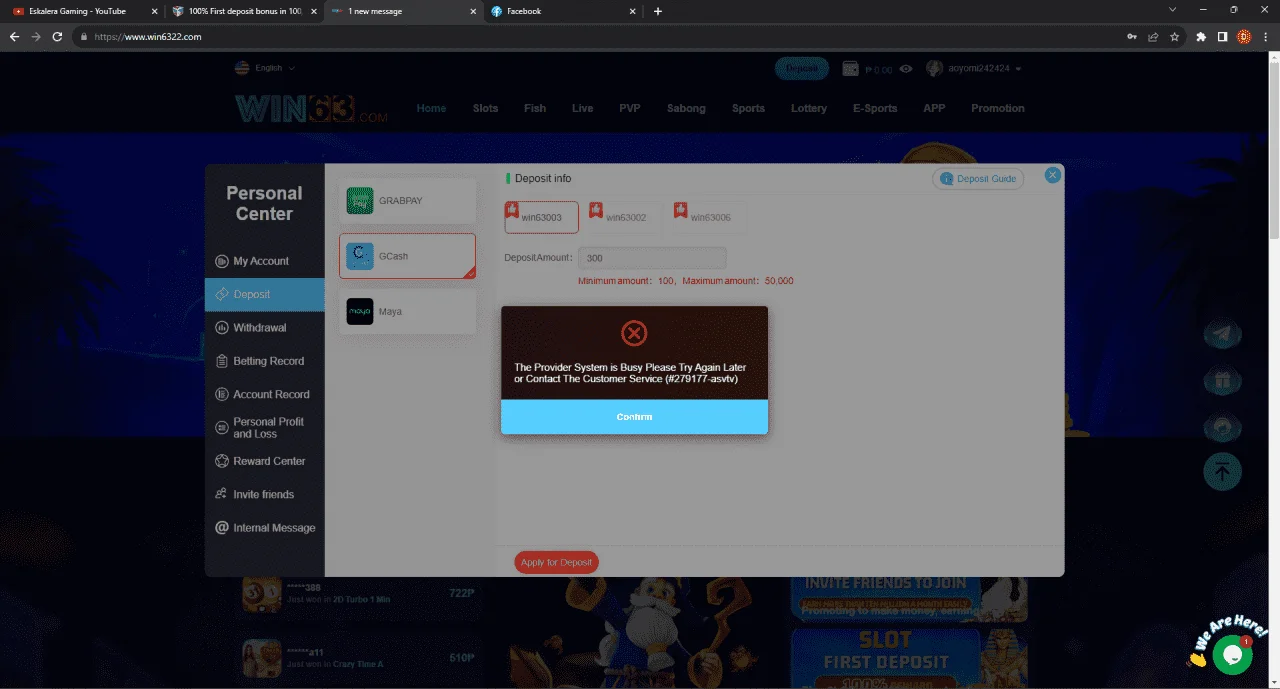Open a new browser tab
The image size is (1280, 689).
click(657, 11)
